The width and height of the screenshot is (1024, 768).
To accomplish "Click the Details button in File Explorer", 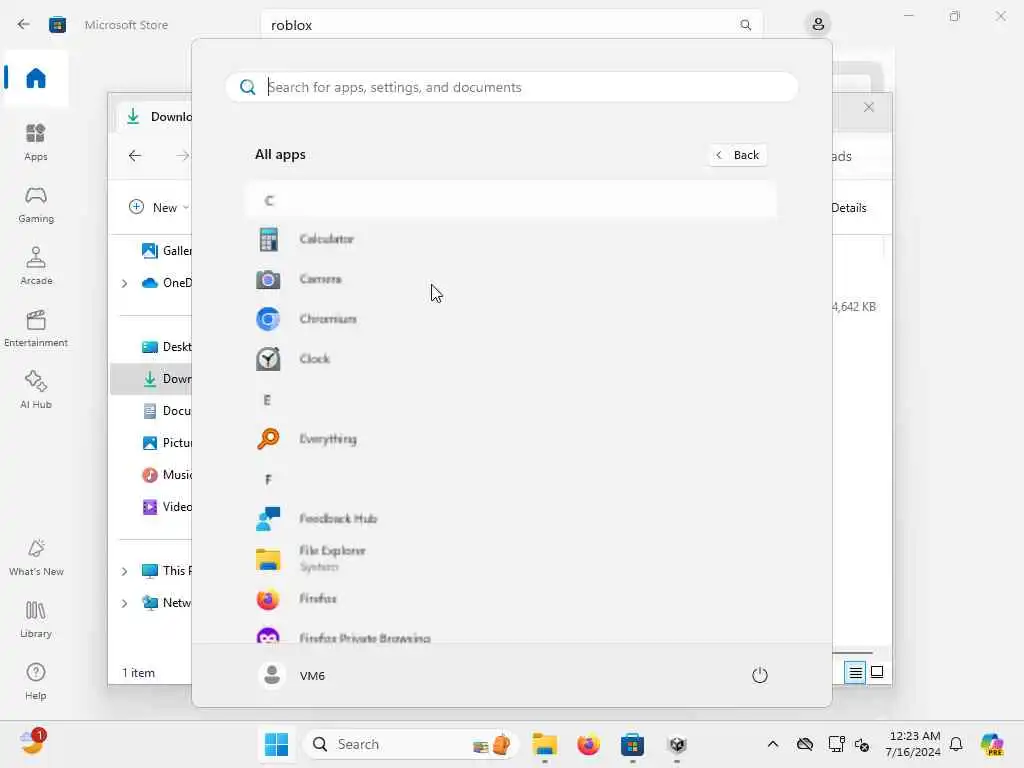I will tap(849, 208).
